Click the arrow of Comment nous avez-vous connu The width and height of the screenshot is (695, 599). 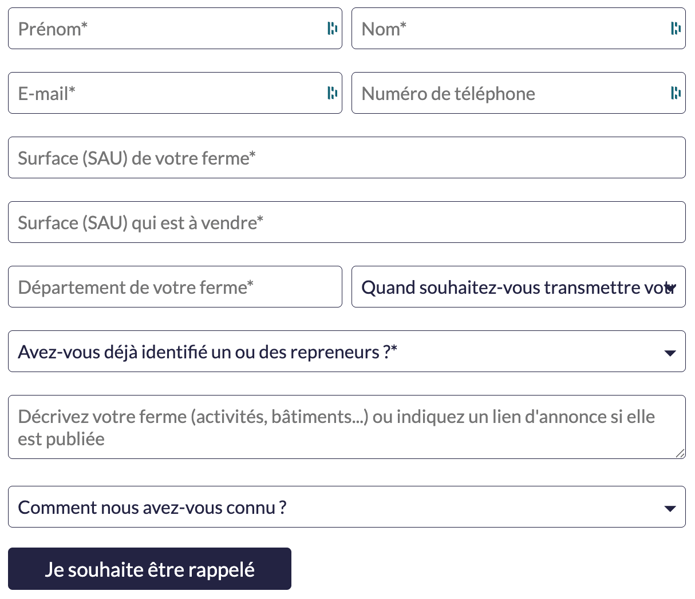point(670,508)
